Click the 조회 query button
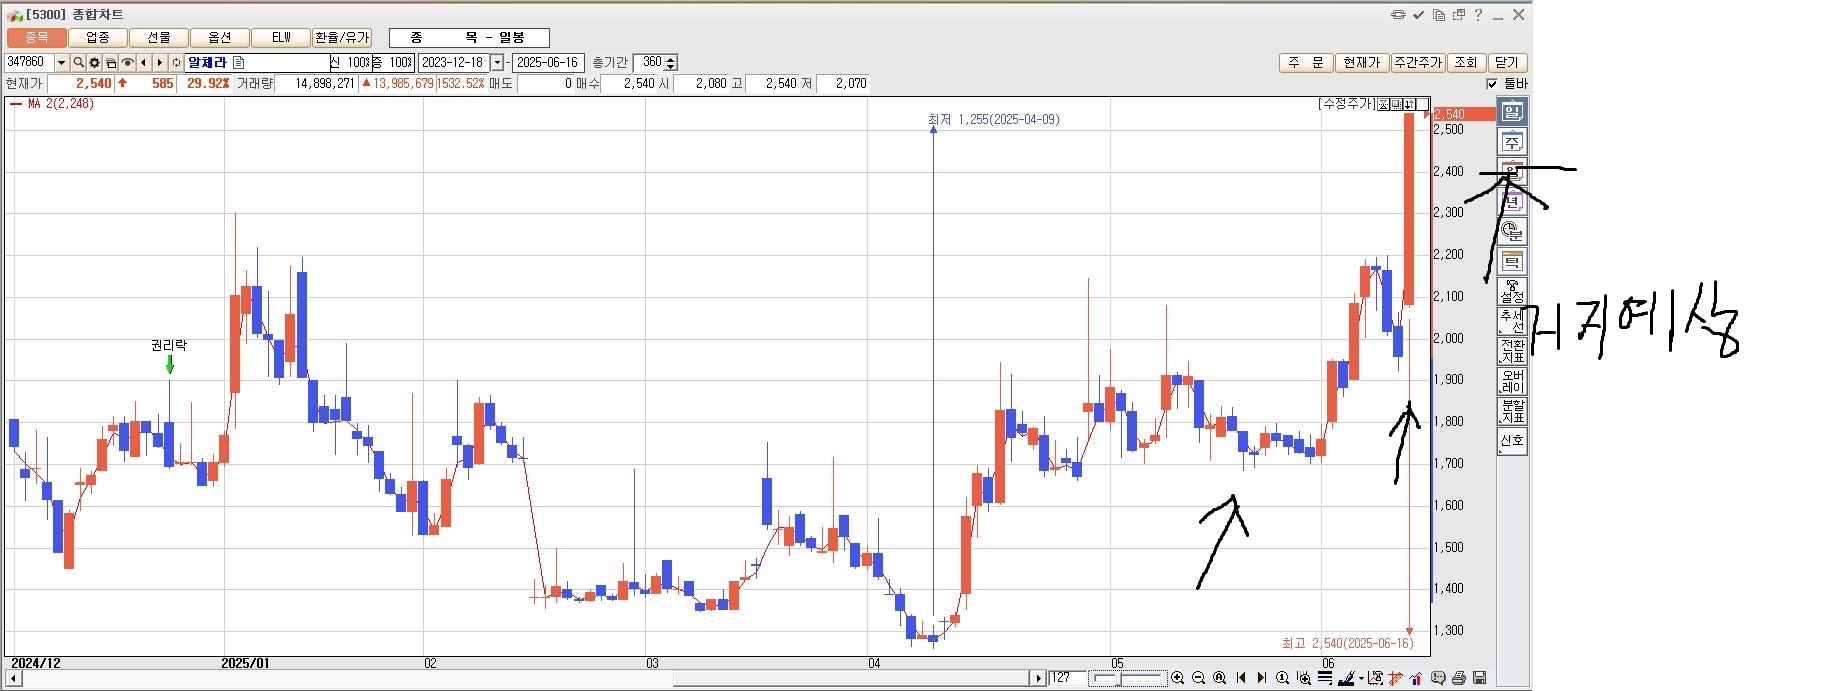 pyautogui.click(x=1465, y=63)
